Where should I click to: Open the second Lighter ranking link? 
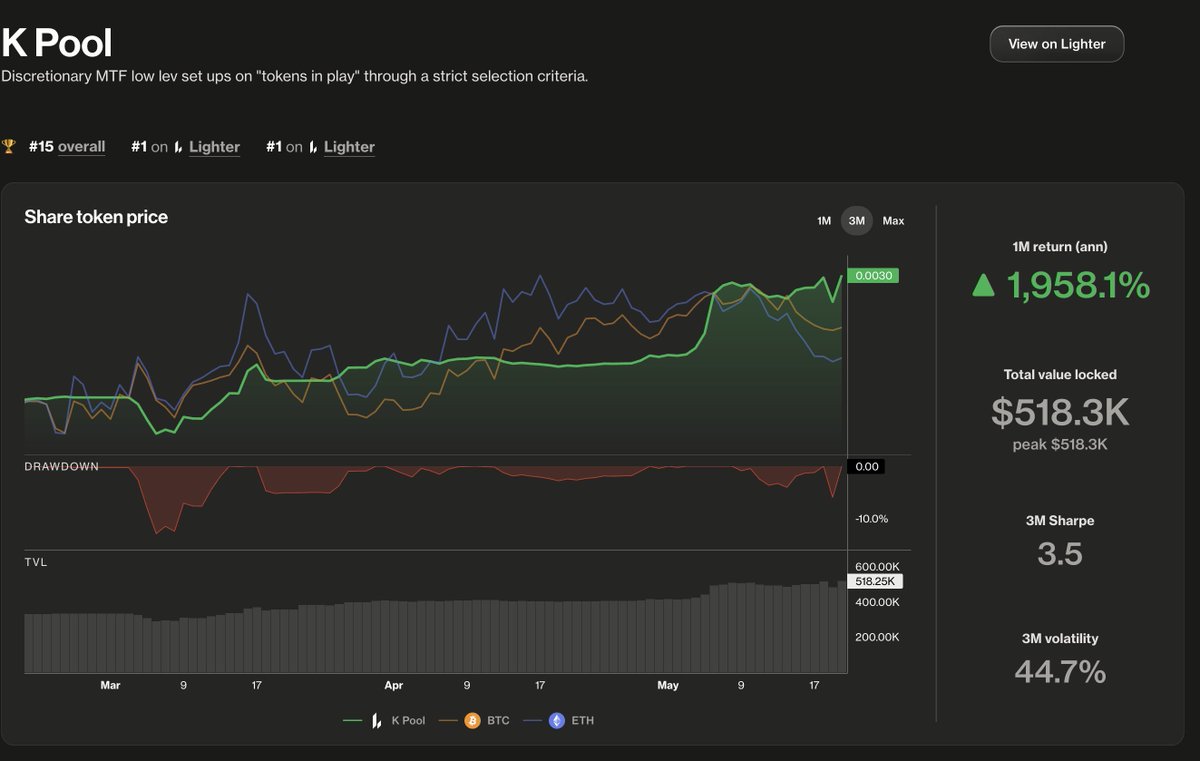coord(349,147)
